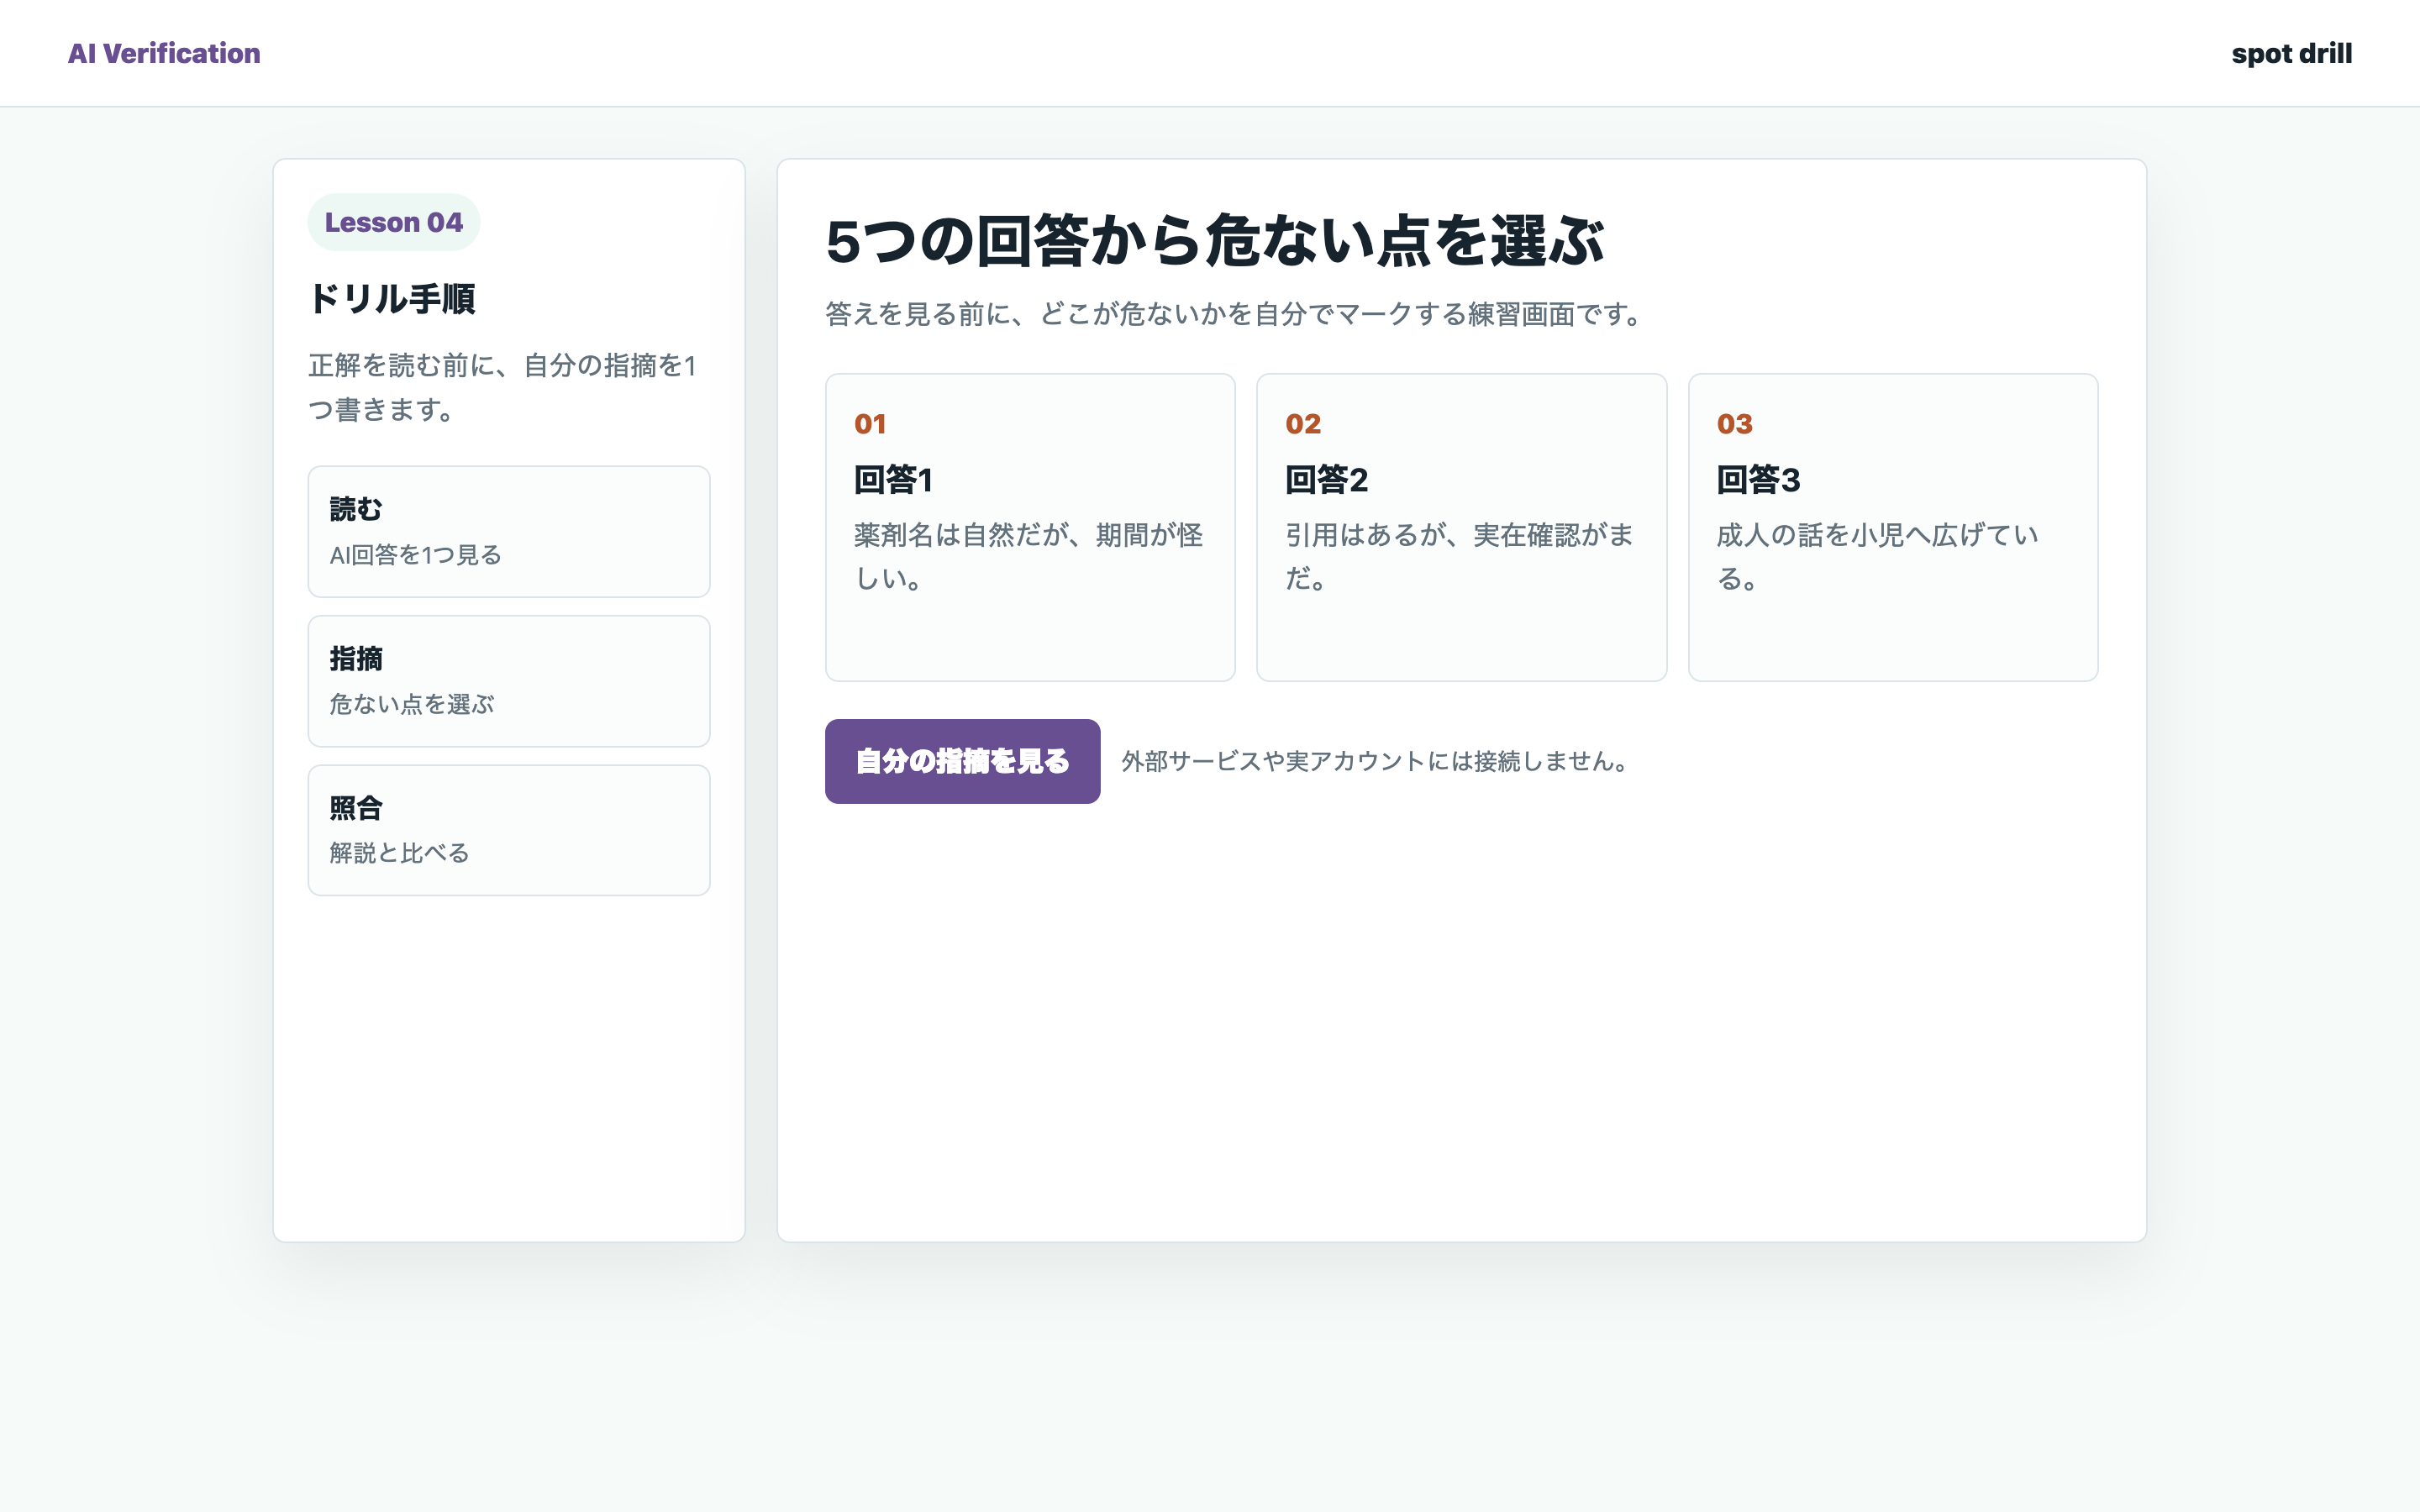This screenshot has width=2420, height=1512.
Task: Click the 自分の指摘を見る button
Action: point(962,761)
